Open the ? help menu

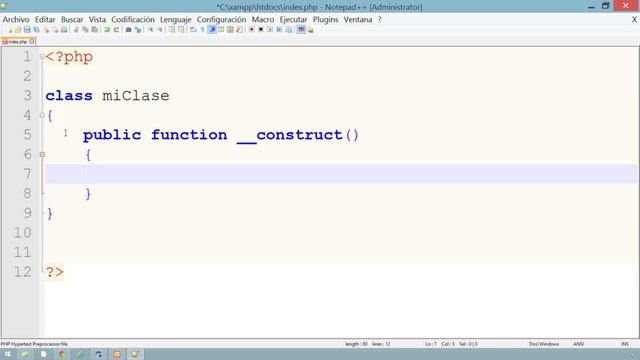(379, 20)
